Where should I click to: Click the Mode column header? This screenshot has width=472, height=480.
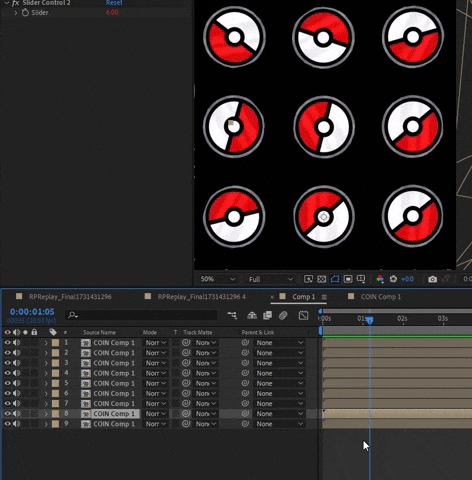(x=150, y=332)
